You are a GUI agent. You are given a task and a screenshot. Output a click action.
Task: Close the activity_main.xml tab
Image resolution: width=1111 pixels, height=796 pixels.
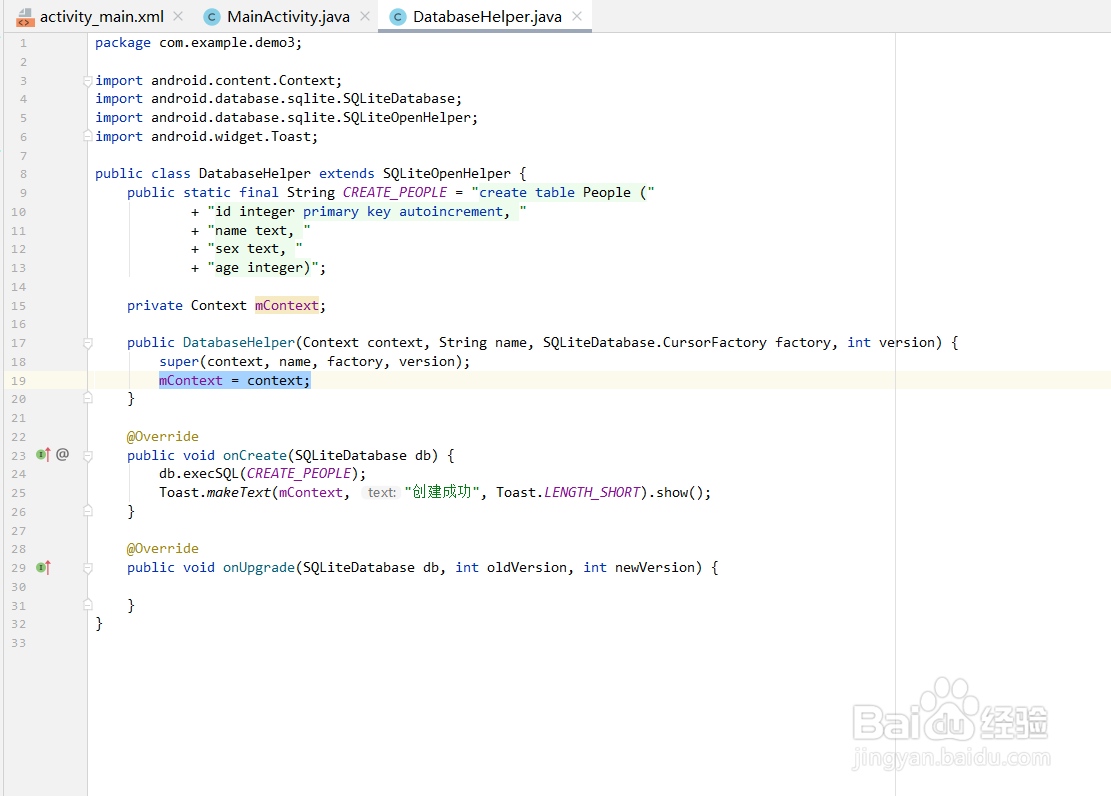179,16
